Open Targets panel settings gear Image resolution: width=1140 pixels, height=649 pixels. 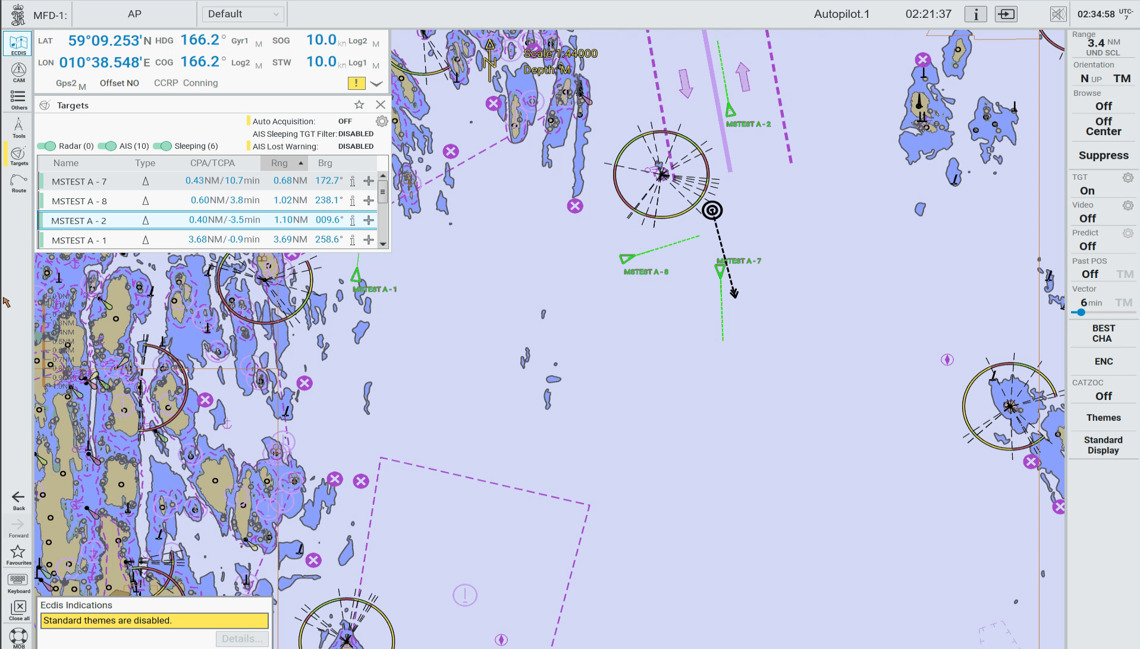pos(381,121)
